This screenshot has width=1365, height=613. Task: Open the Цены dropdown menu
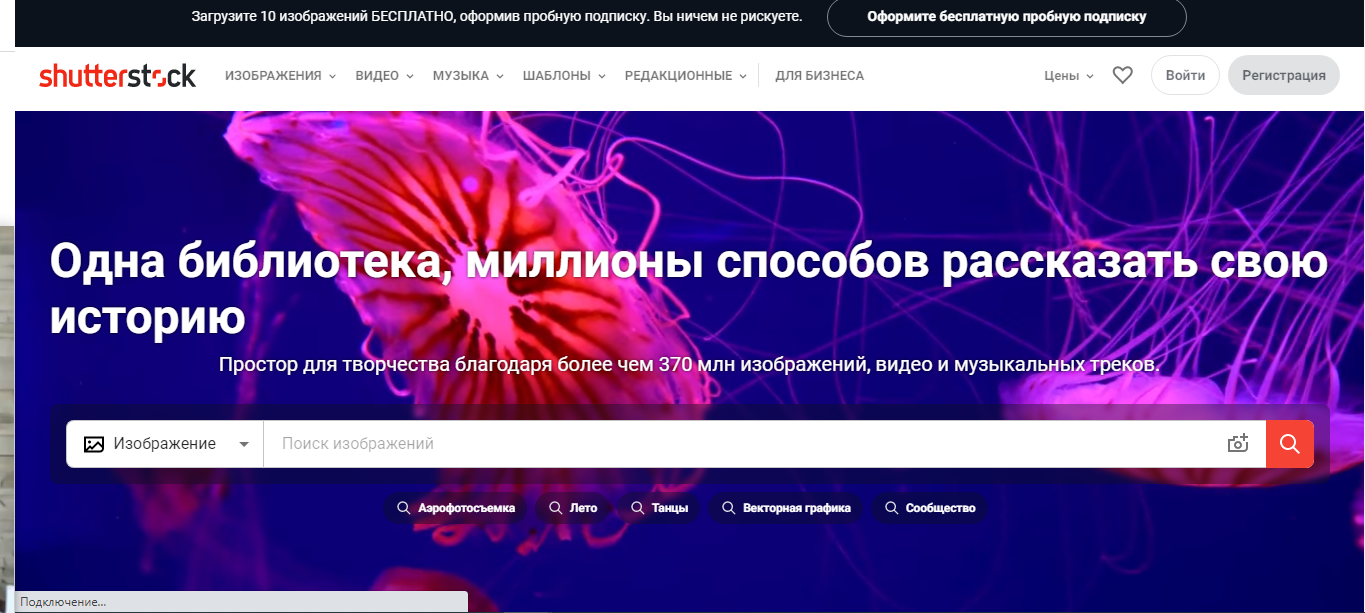coord(1068,74)
